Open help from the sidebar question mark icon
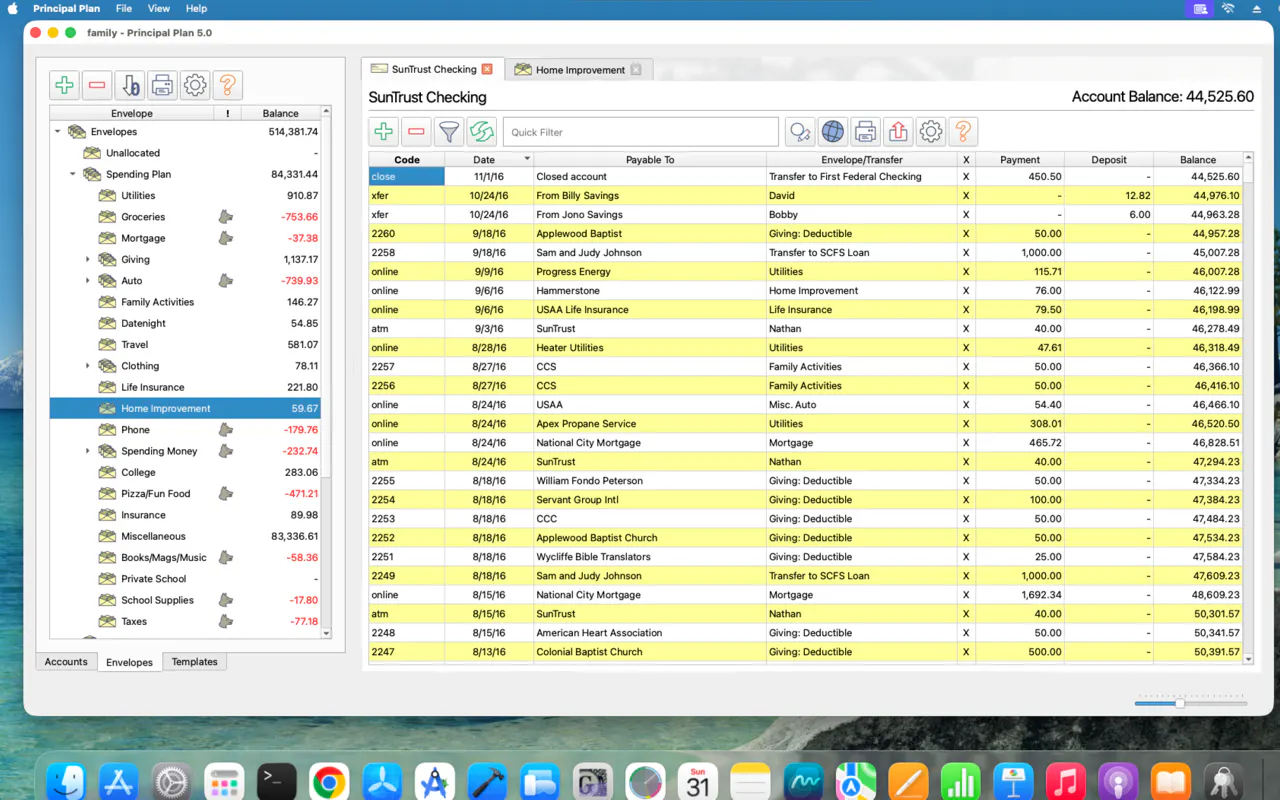Image resolution: width=1280 pixels, height=800 pixels. pyautogui.click(x=227, y=85)
